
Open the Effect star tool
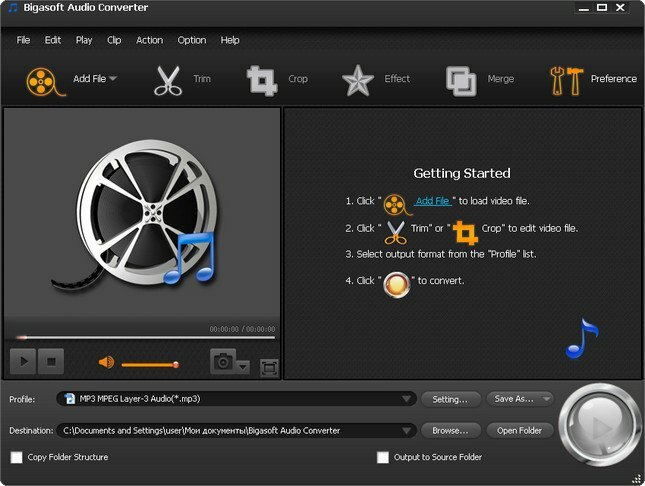(357, 80)
